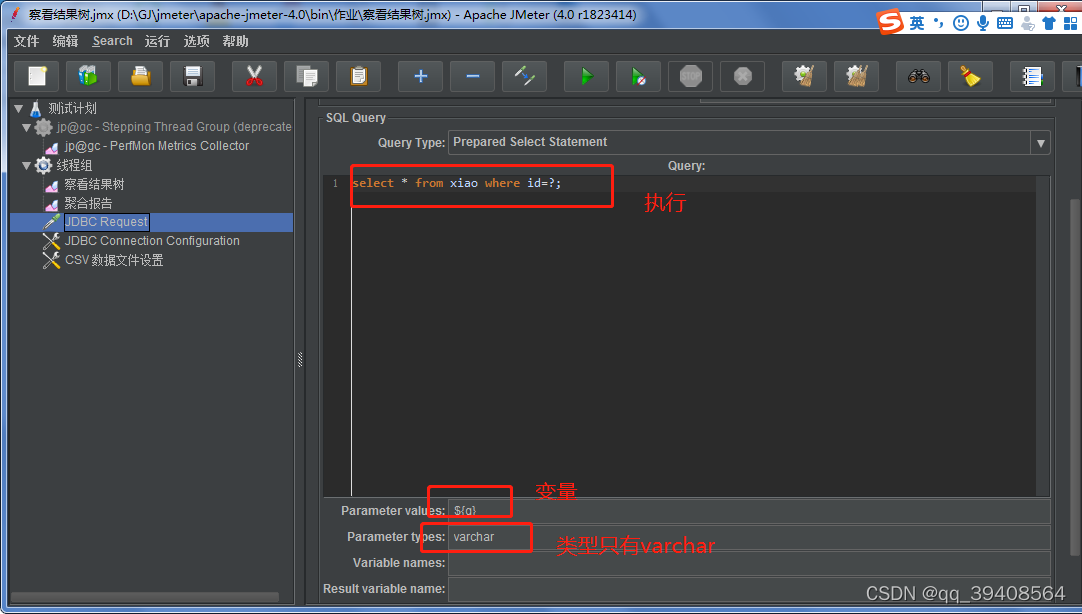The width and height of the screenshot is (1082, 614).
Task: Select 测试计划 in the tree
Action: (x=72, y=108)
